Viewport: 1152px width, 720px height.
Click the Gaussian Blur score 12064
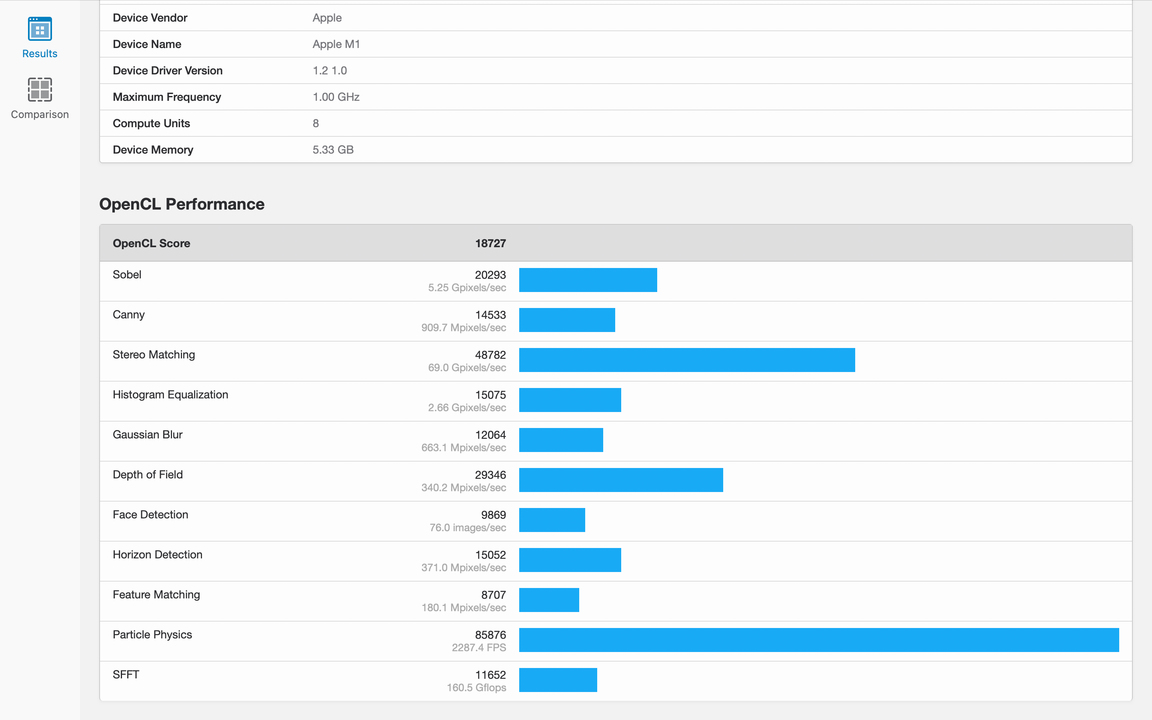pos(490,435)
